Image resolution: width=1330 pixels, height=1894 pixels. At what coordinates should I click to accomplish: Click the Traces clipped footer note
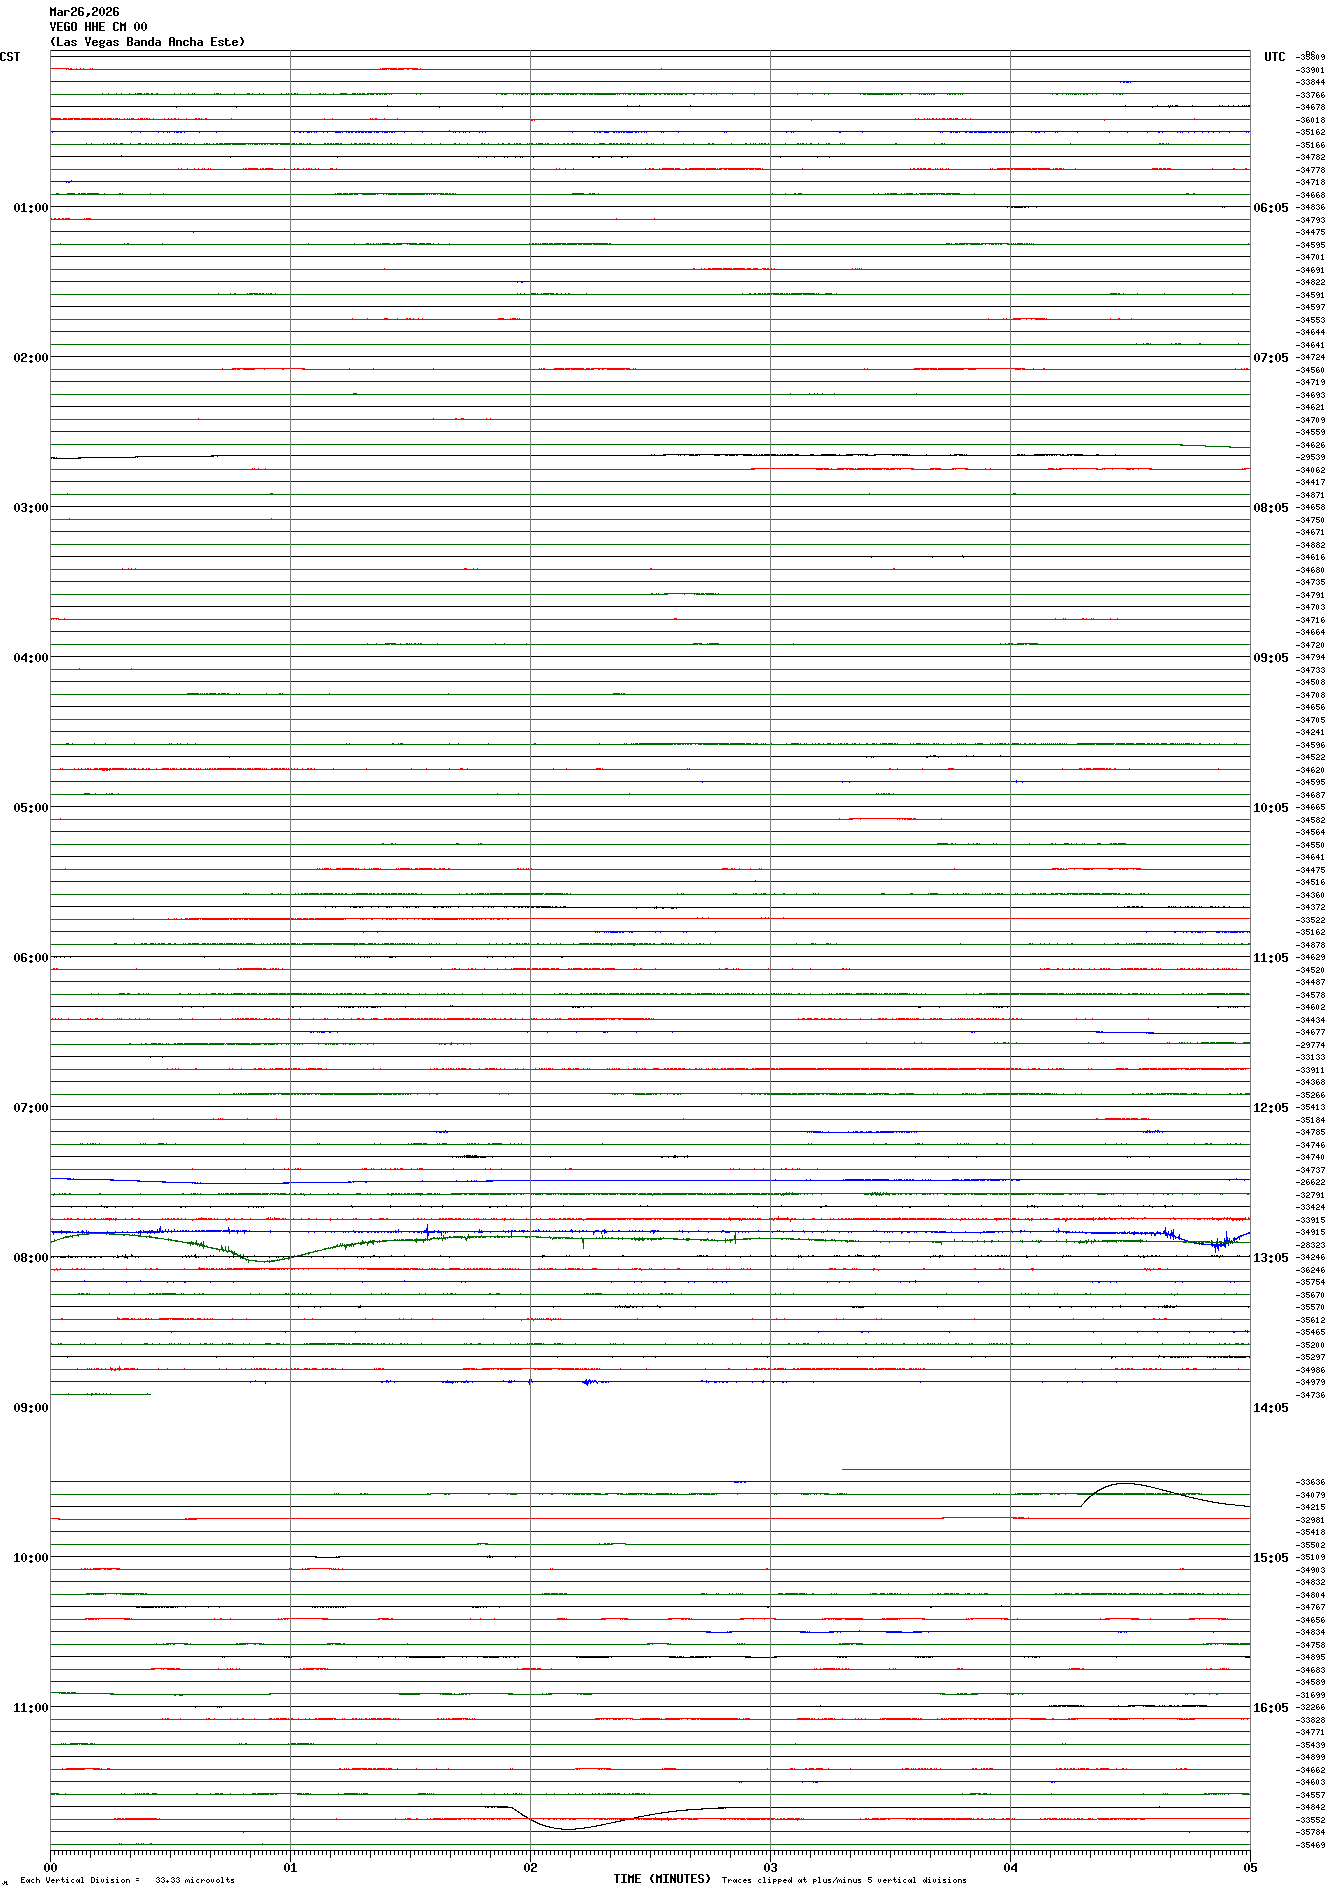844,1880
